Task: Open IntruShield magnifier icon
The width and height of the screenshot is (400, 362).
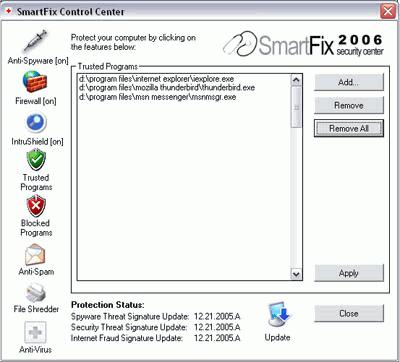Action: coord(36,122)
